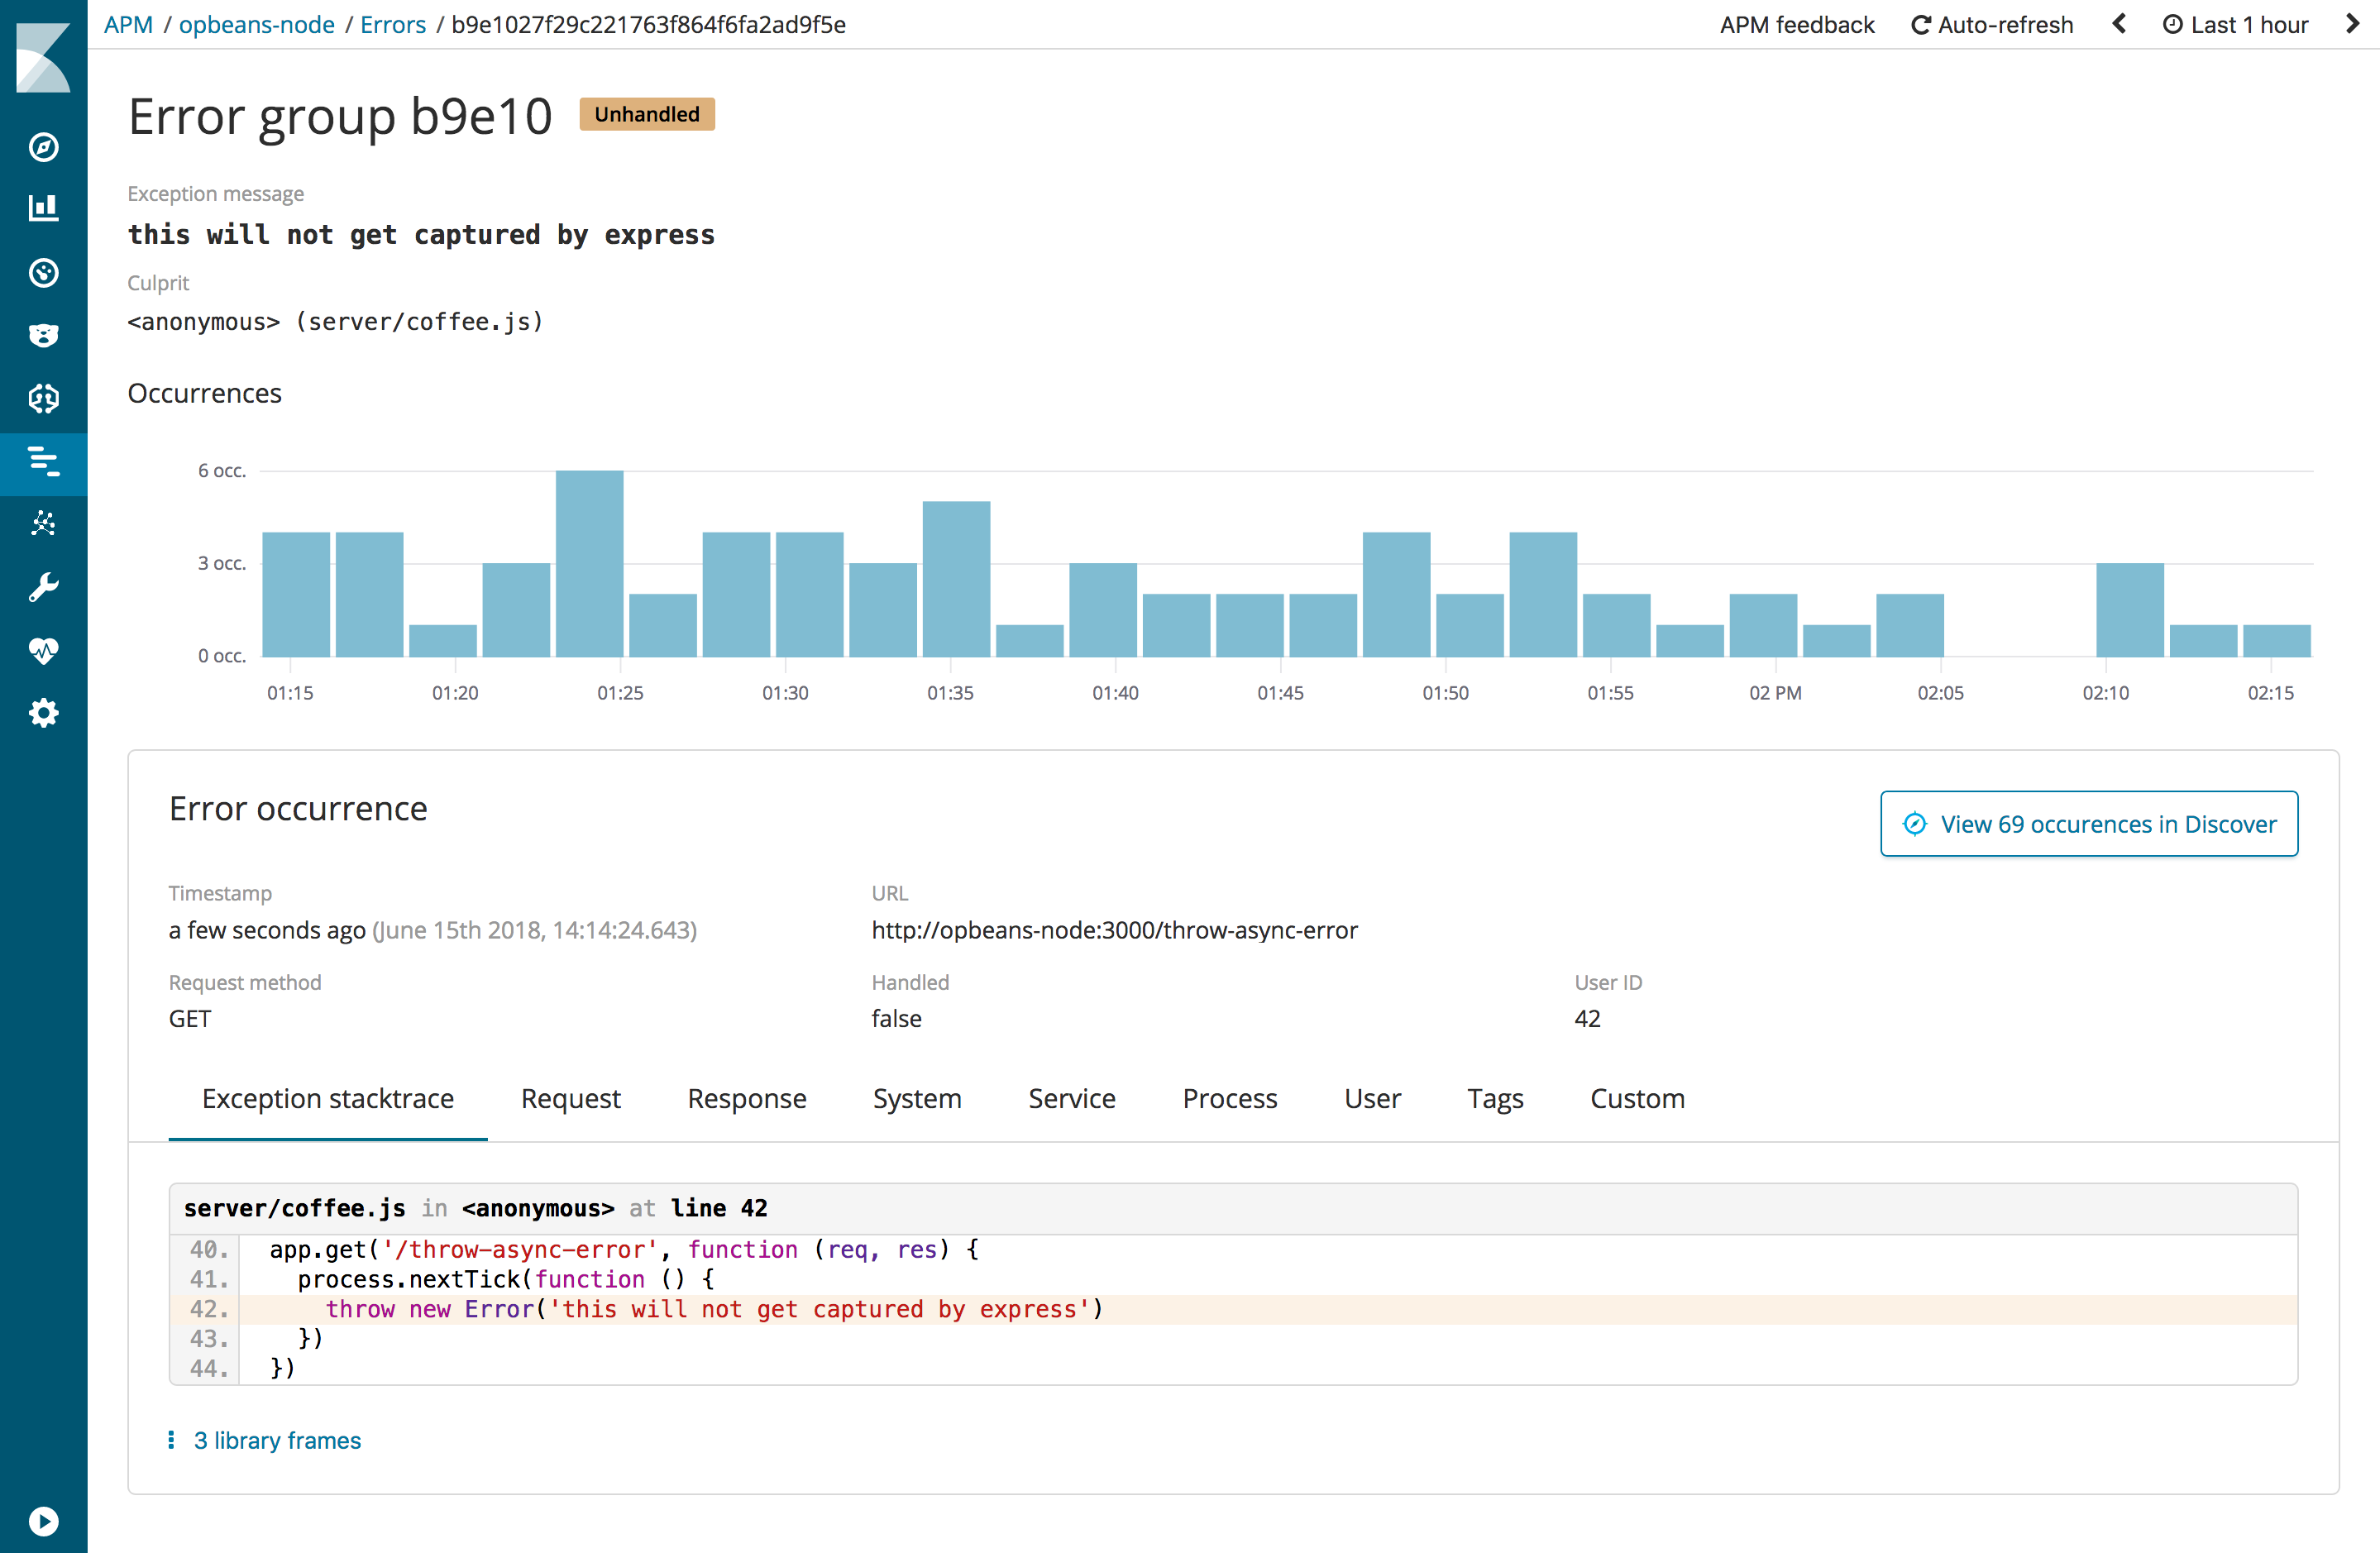Open the Discover compass icon in sidebar
Screen dimensions: 2380x1553
coord(44,147)
